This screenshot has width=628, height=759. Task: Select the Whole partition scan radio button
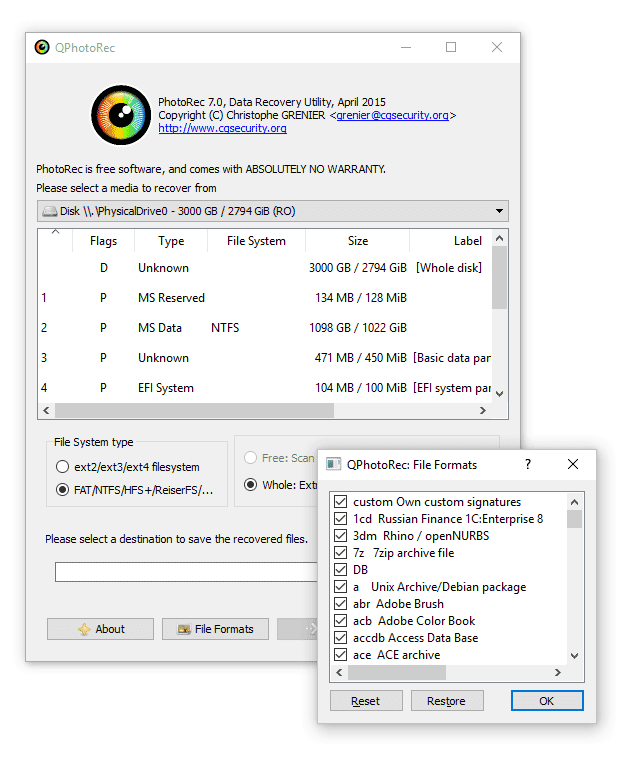click(250, 485)
